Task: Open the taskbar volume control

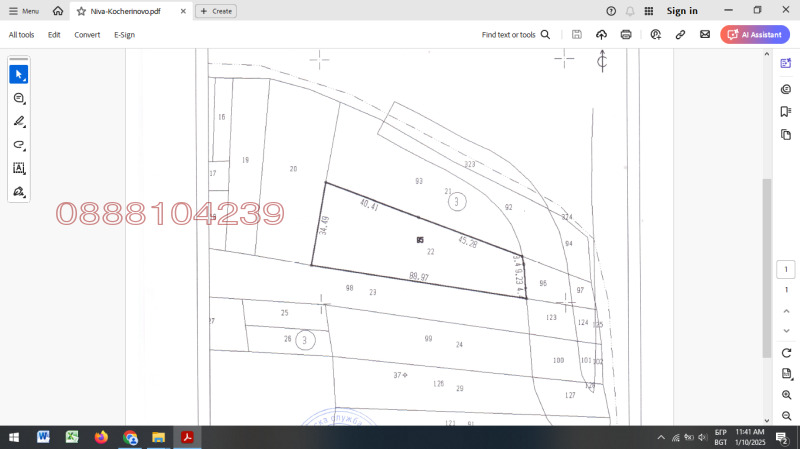Action: (x=703, y=437)
